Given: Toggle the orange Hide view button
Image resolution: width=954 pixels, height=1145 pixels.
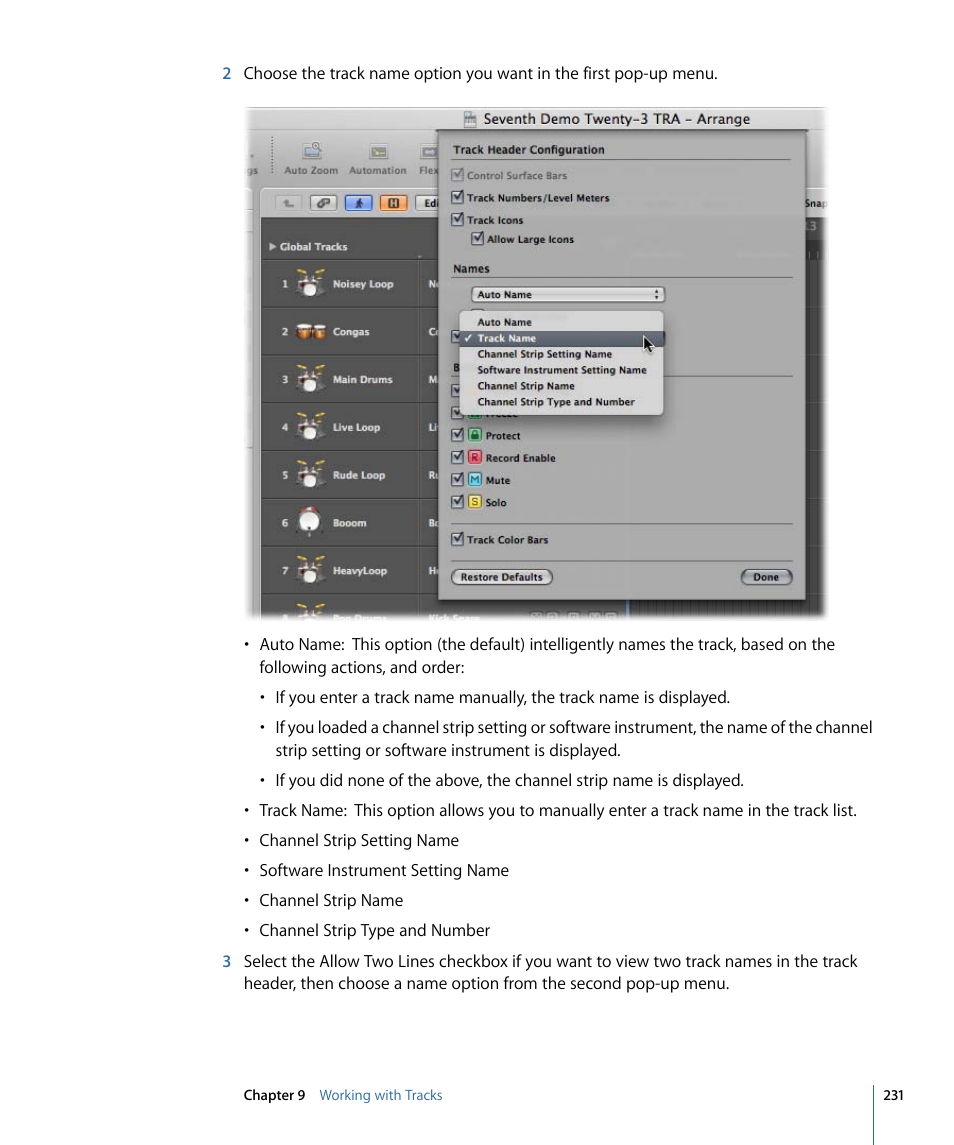Looking at the screenshot, I should (x=393, y=203).
